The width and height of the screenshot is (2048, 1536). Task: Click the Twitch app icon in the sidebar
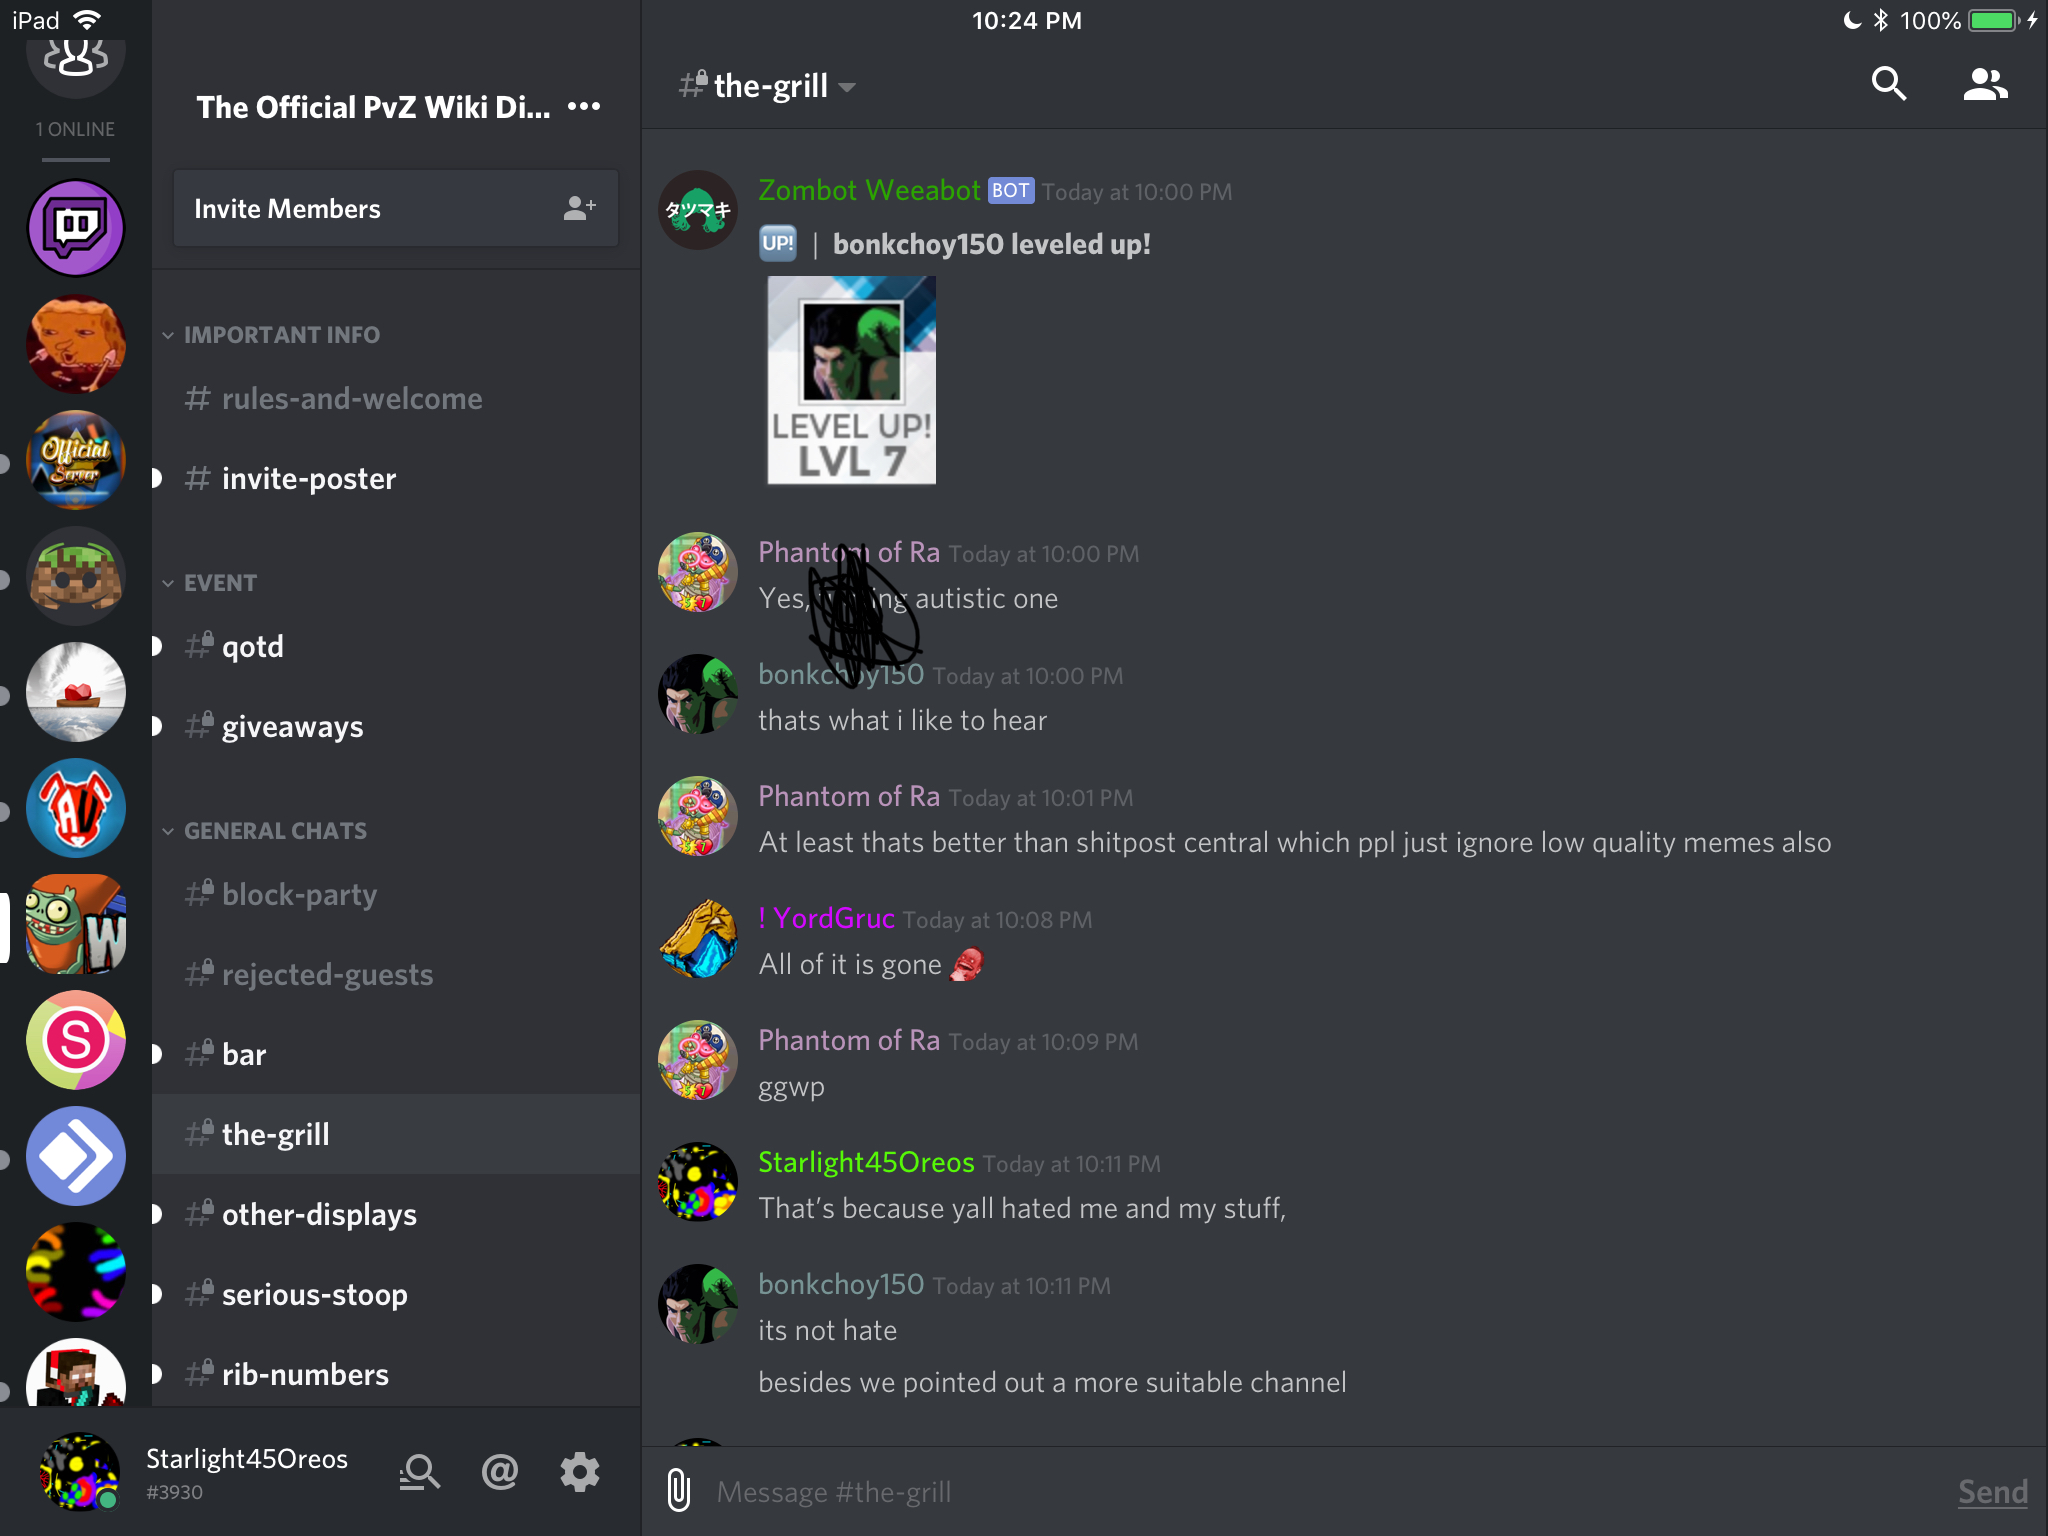pyautogui.click(x=76, y=224)
